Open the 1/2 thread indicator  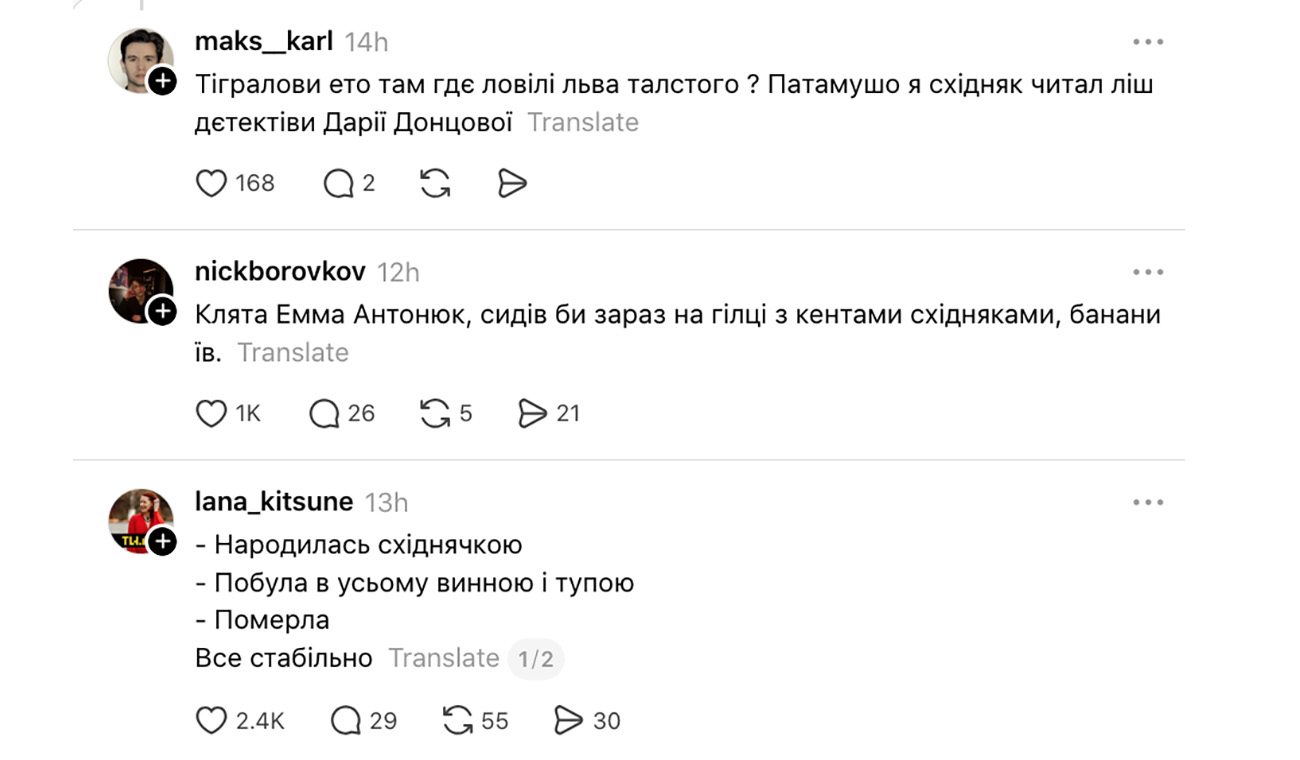535,659
